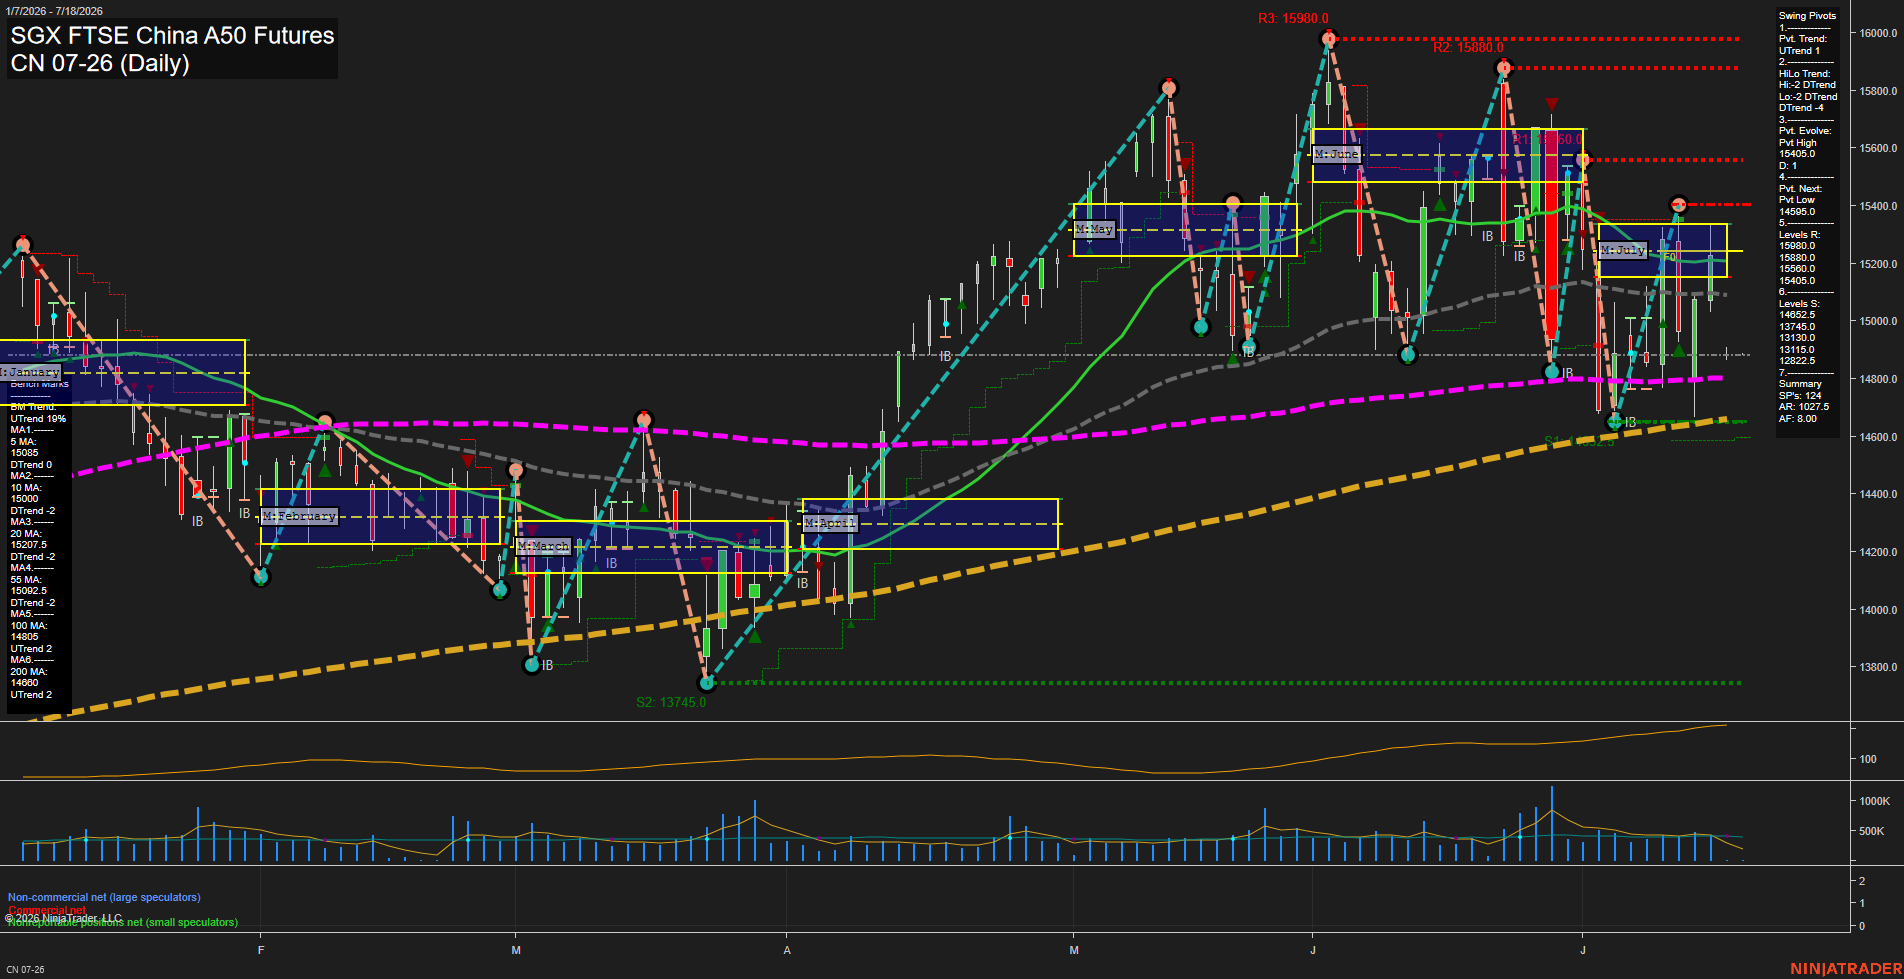The height and width of the screenshot is (979, 1904).
Task: Select the CN 07-26 (Daily) subtitle line
Action: click(100, 64)
